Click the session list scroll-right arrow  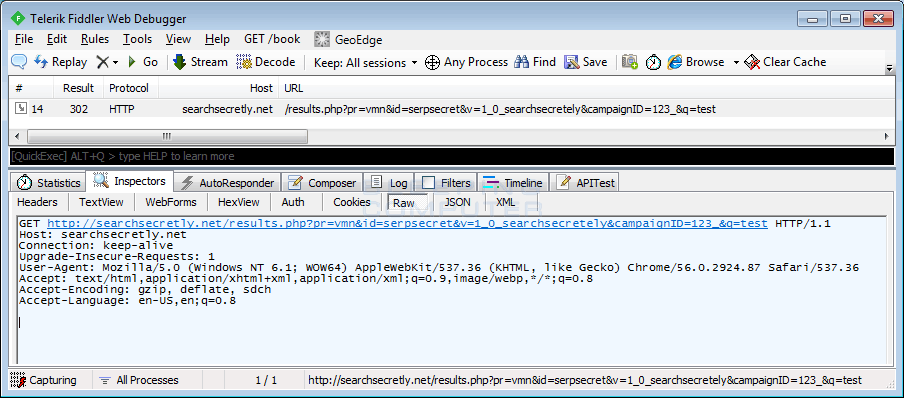[x=886, y=137]
